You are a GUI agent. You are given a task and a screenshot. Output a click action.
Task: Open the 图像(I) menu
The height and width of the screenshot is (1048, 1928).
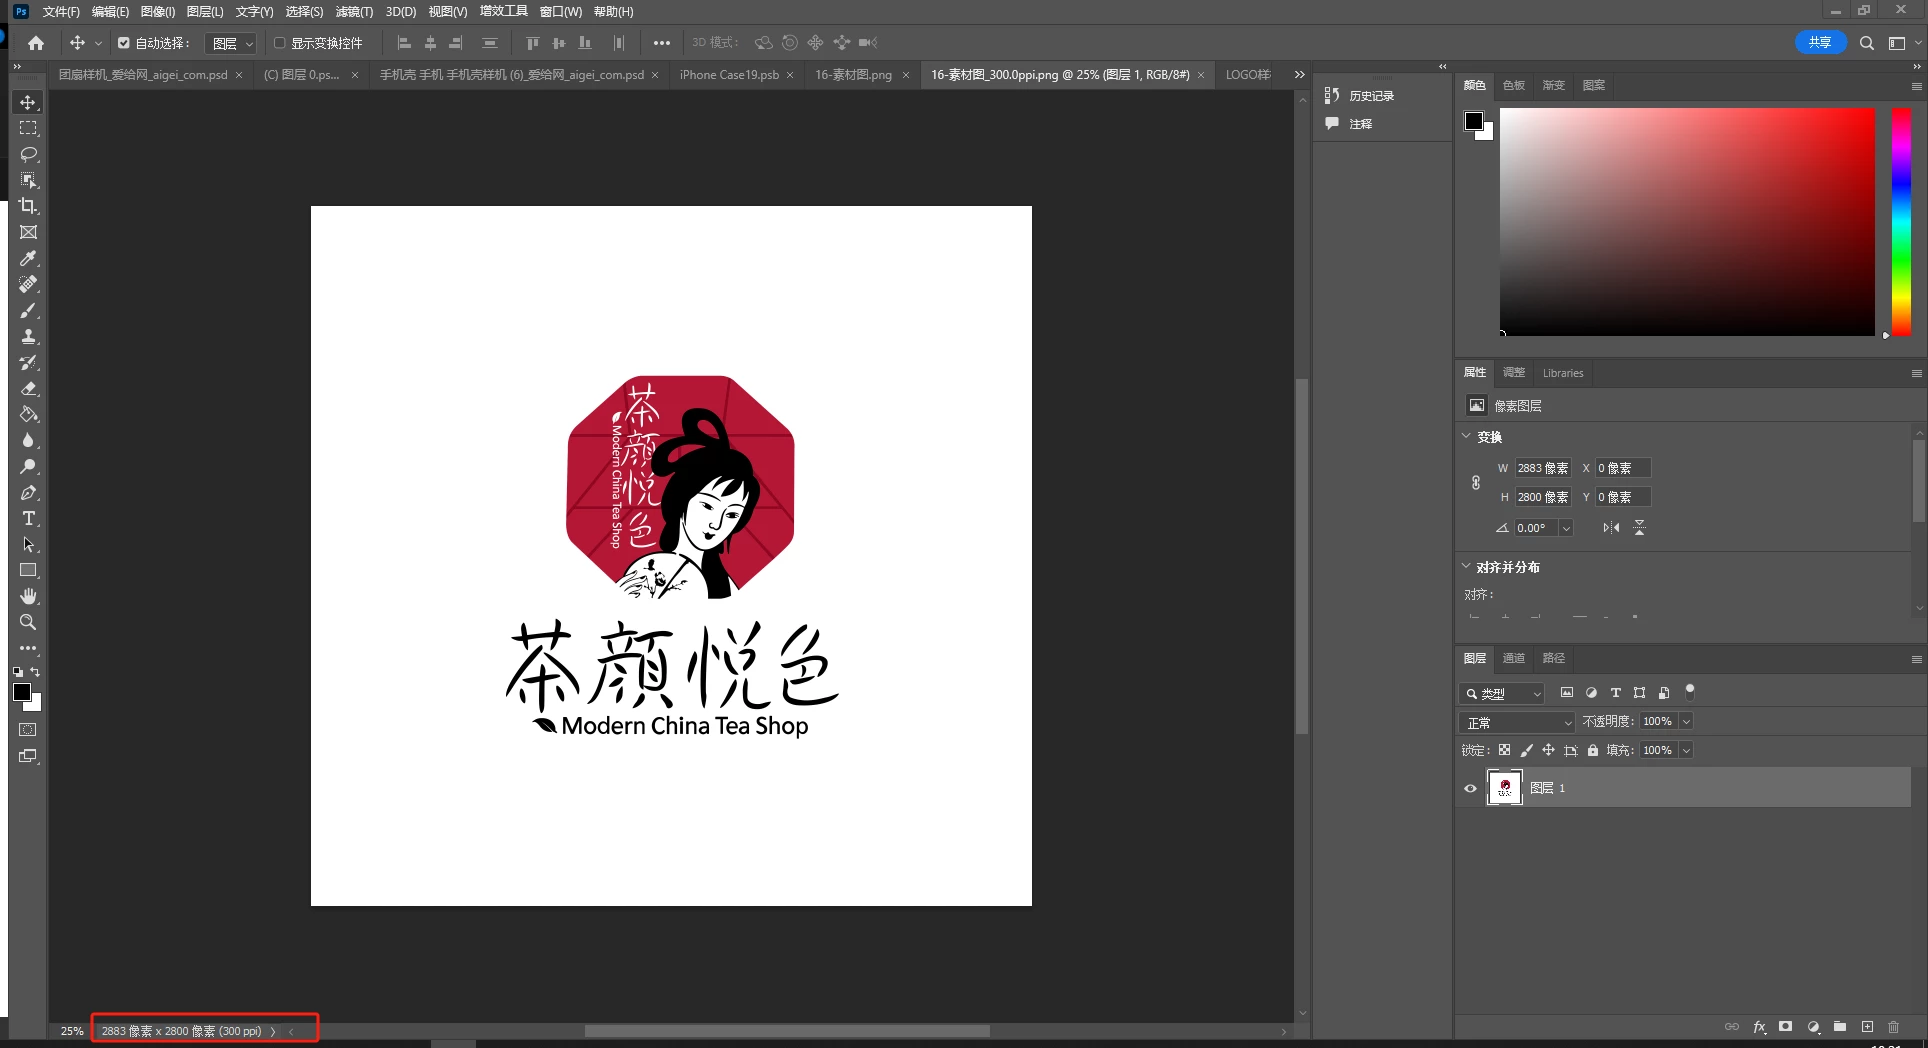[x=158, y=12]
